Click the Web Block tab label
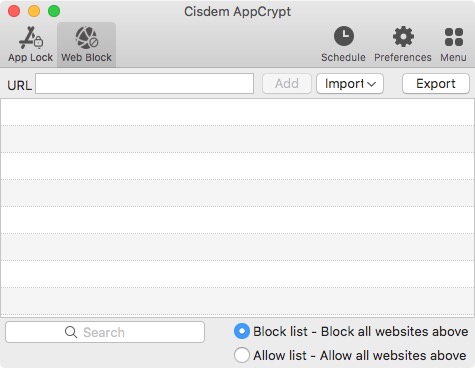Image resolution: width=475 pixels, height=368 pixels. coord(86,57)
